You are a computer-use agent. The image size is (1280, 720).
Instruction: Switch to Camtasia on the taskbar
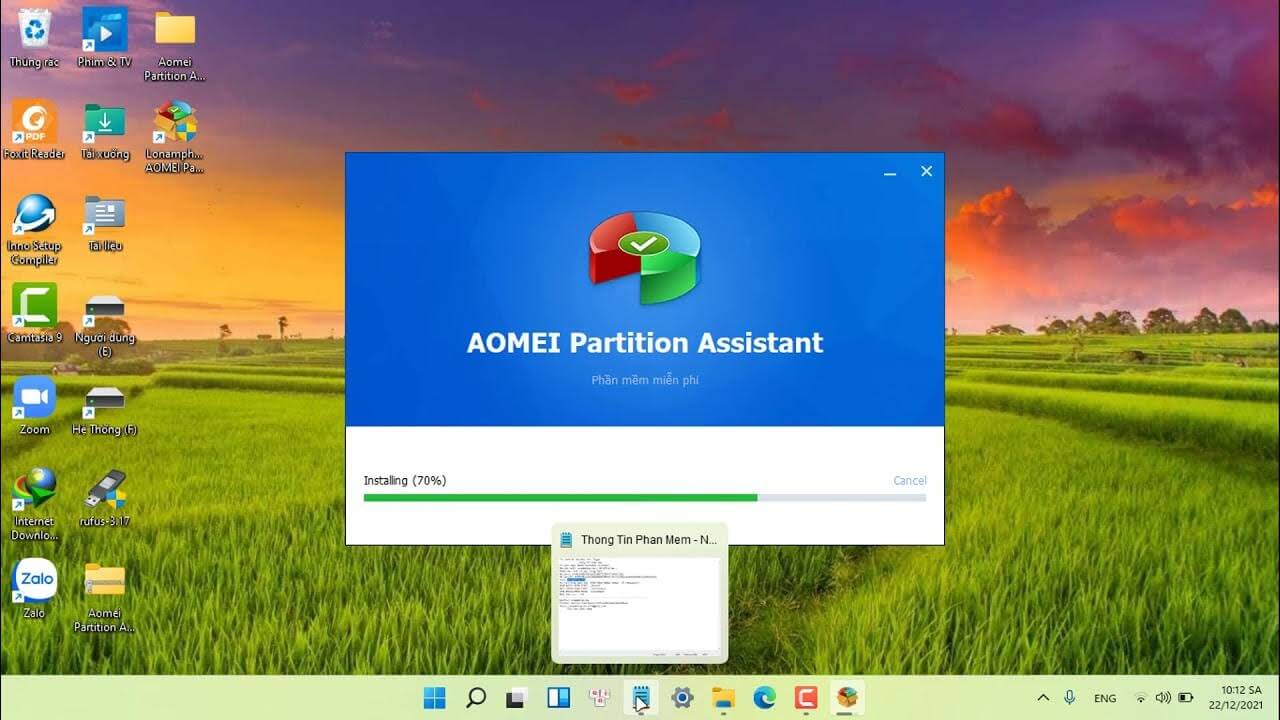806,698
